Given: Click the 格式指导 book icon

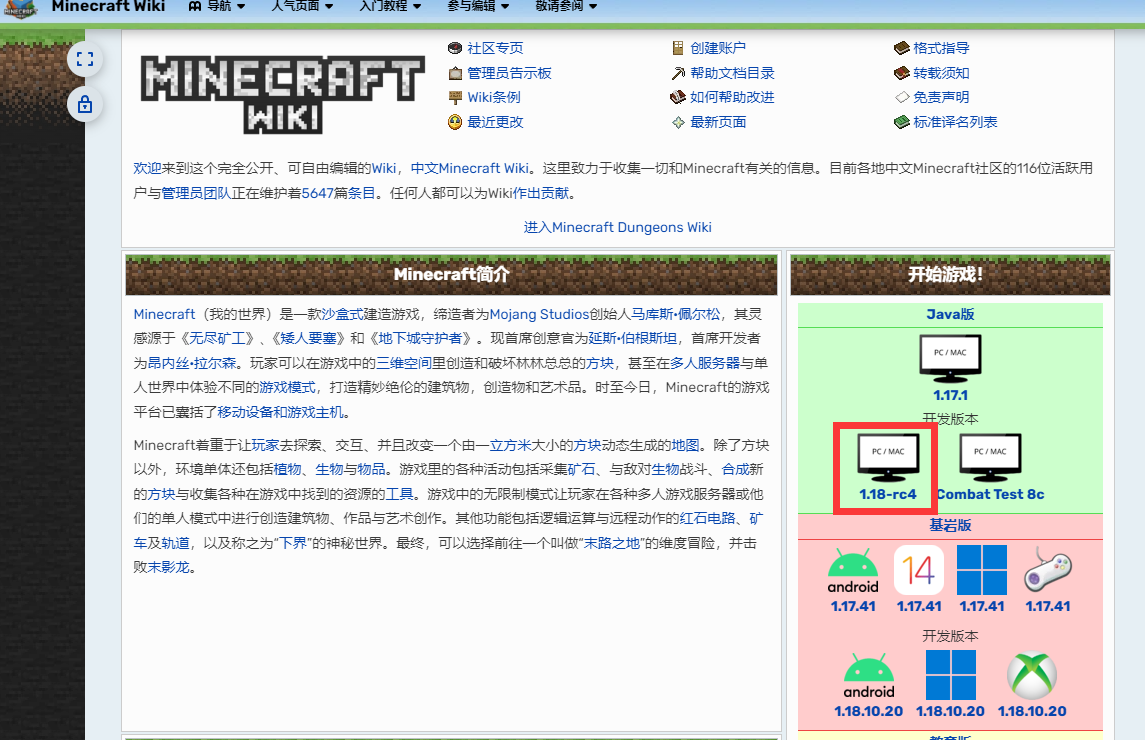Looking at the screenshot, I should tap(902, 48).
